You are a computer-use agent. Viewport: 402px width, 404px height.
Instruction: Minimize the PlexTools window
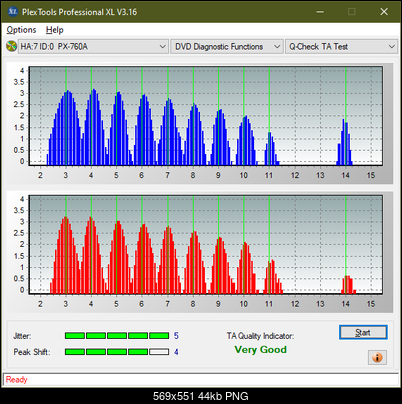[x=320, y=12]
